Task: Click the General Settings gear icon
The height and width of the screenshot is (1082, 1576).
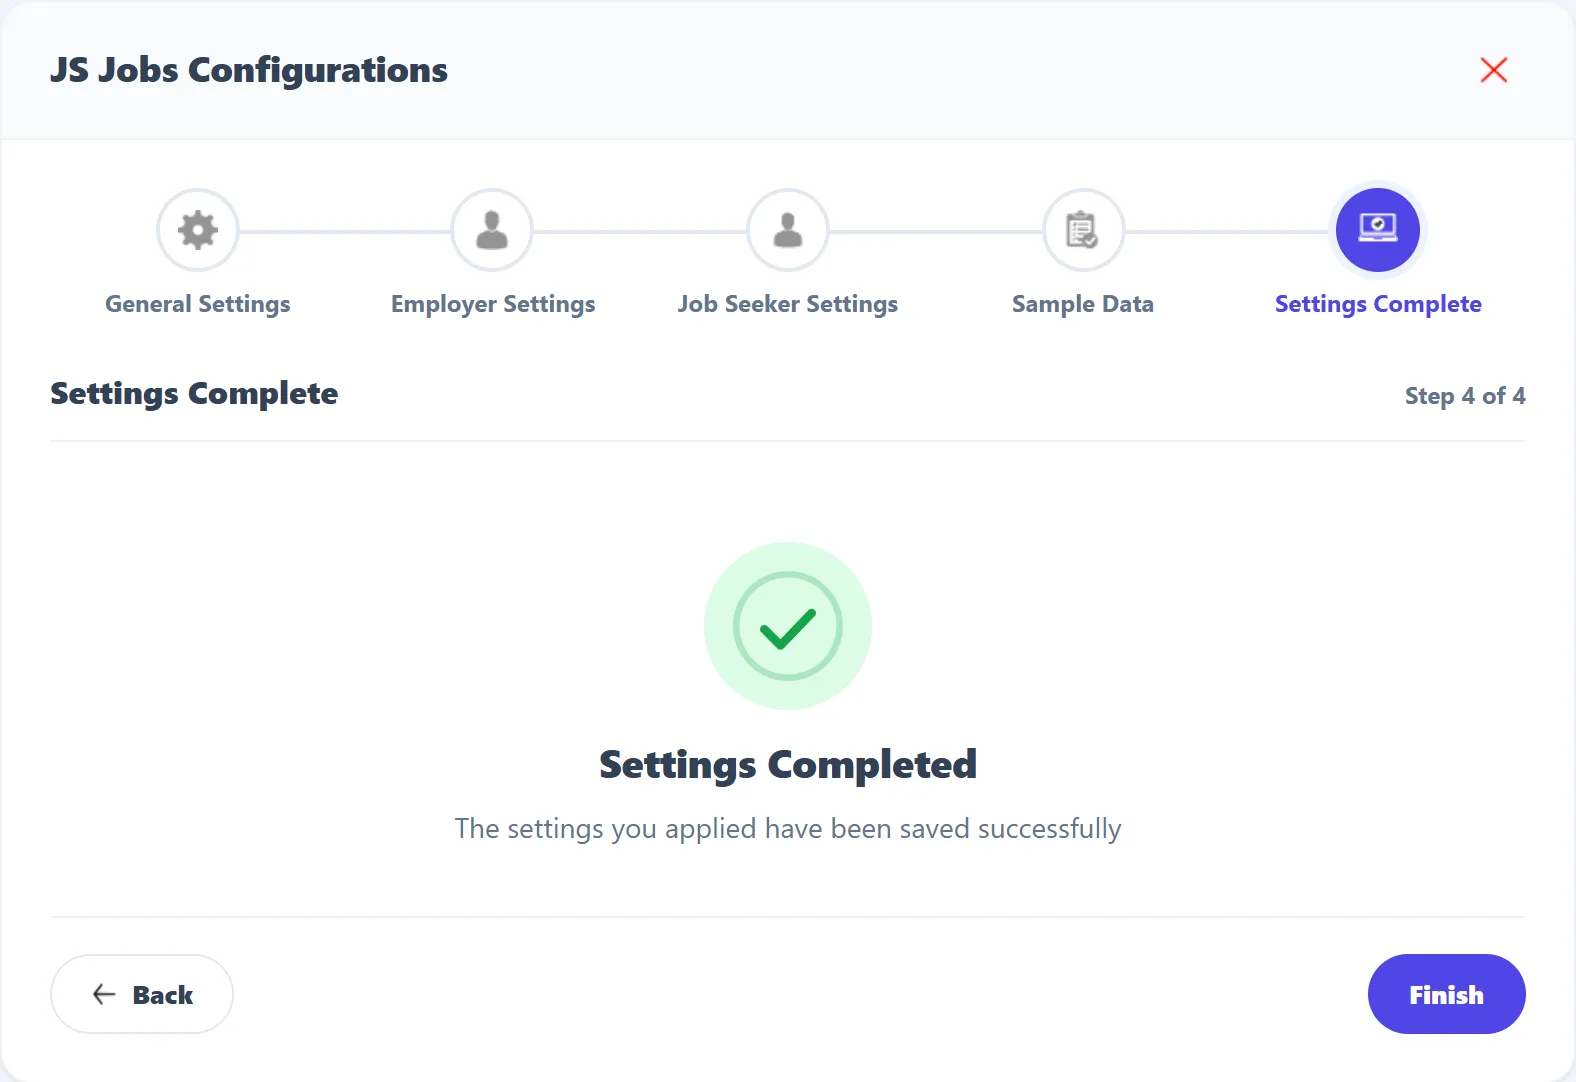Action: (x=198, y=230)
